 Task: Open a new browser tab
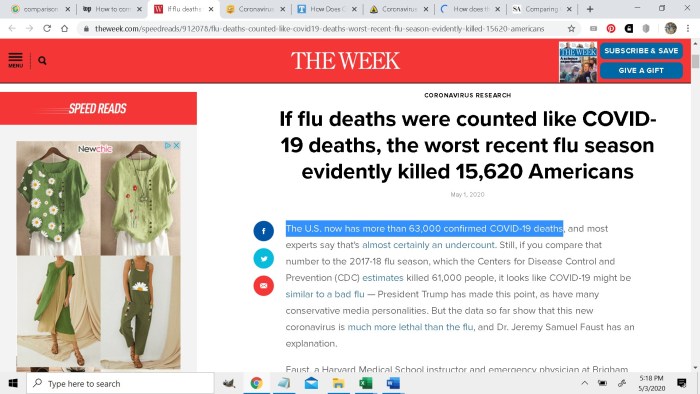coord(590,9)
